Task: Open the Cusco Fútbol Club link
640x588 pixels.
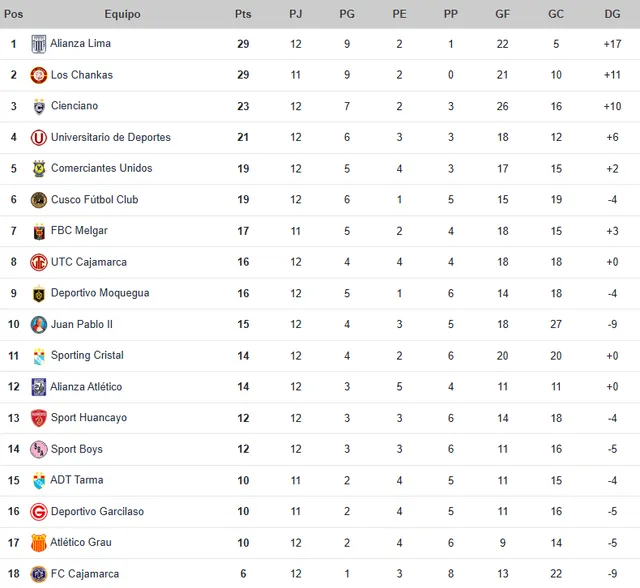Action: point(94,200)
